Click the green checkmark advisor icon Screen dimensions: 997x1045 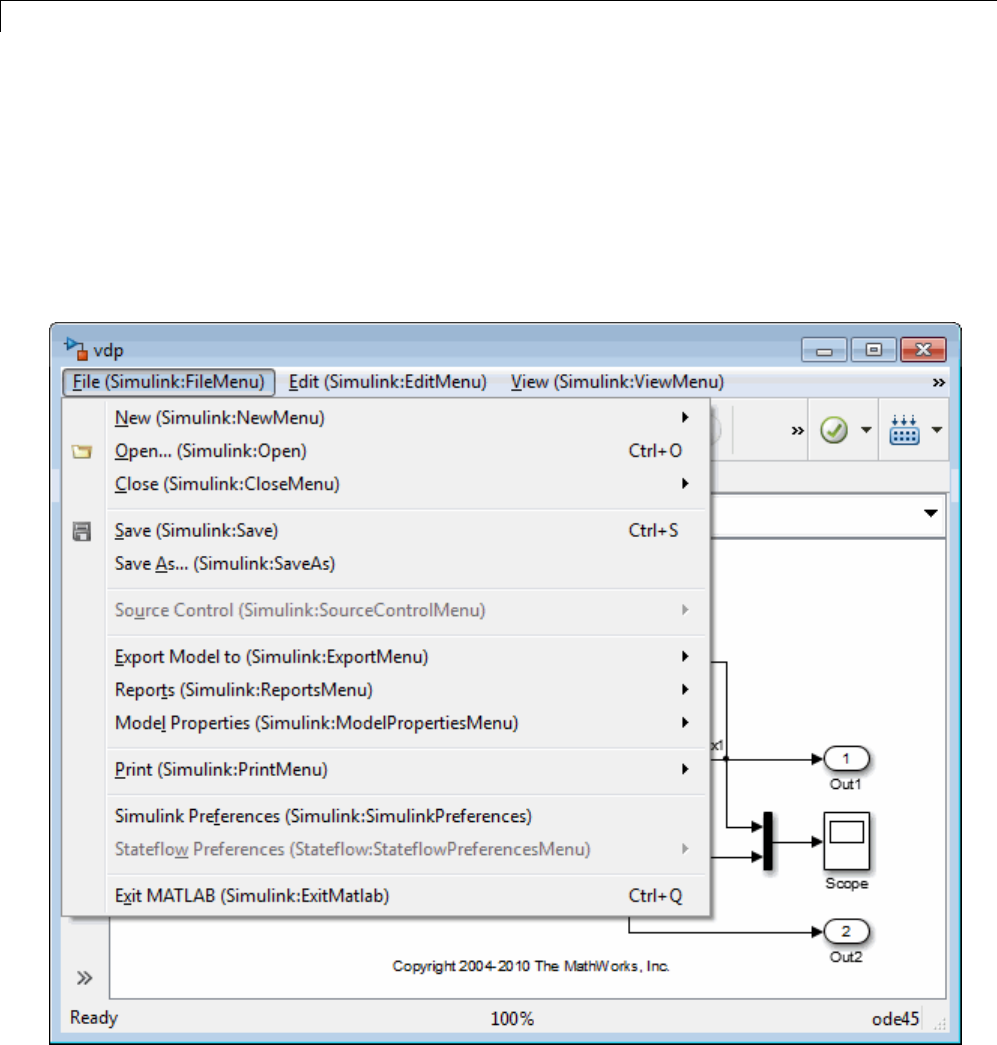pyautogui.click(x=834, y=430)
